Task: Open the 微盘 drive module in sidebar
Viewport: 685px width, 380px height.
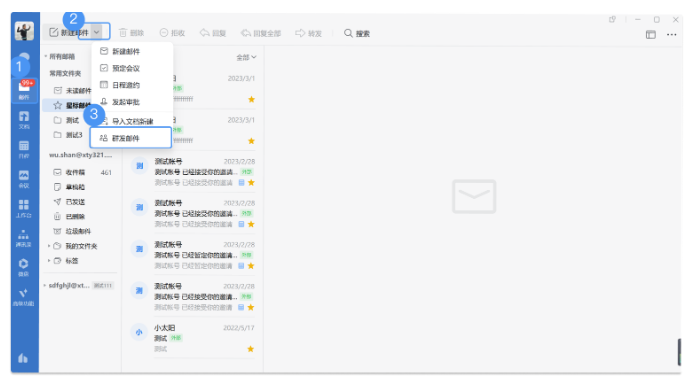Action: point(24,267)
